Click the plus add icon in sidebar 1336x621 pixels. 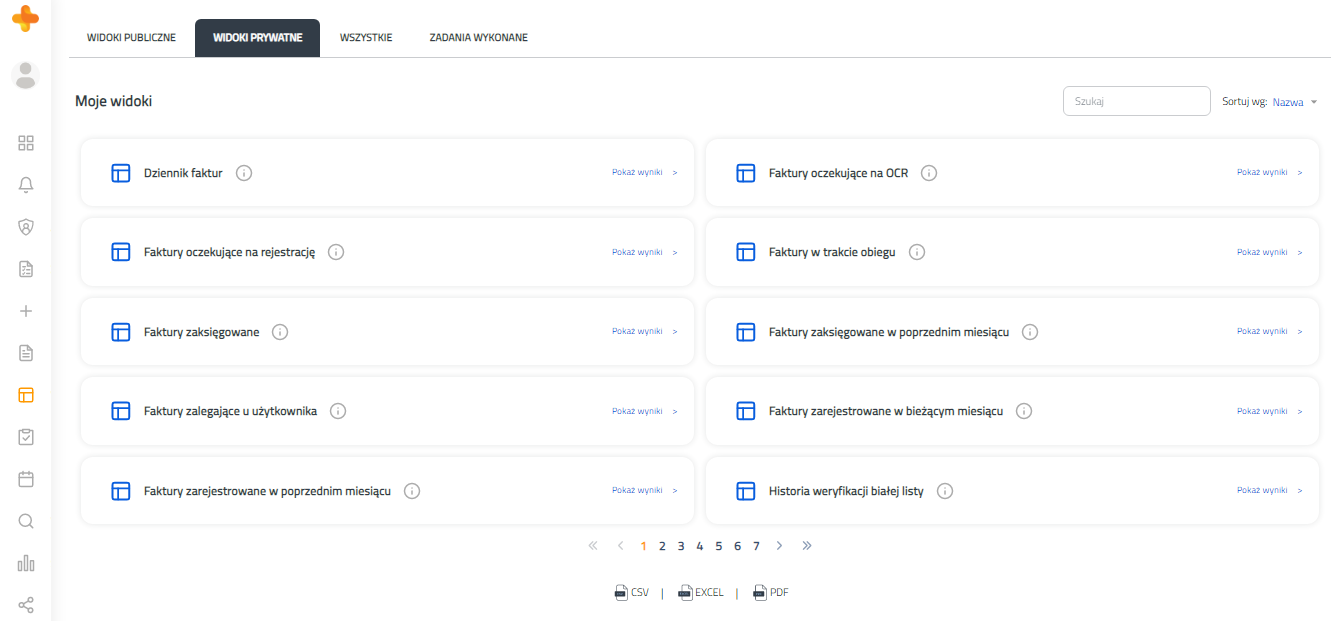click(26, 311)
